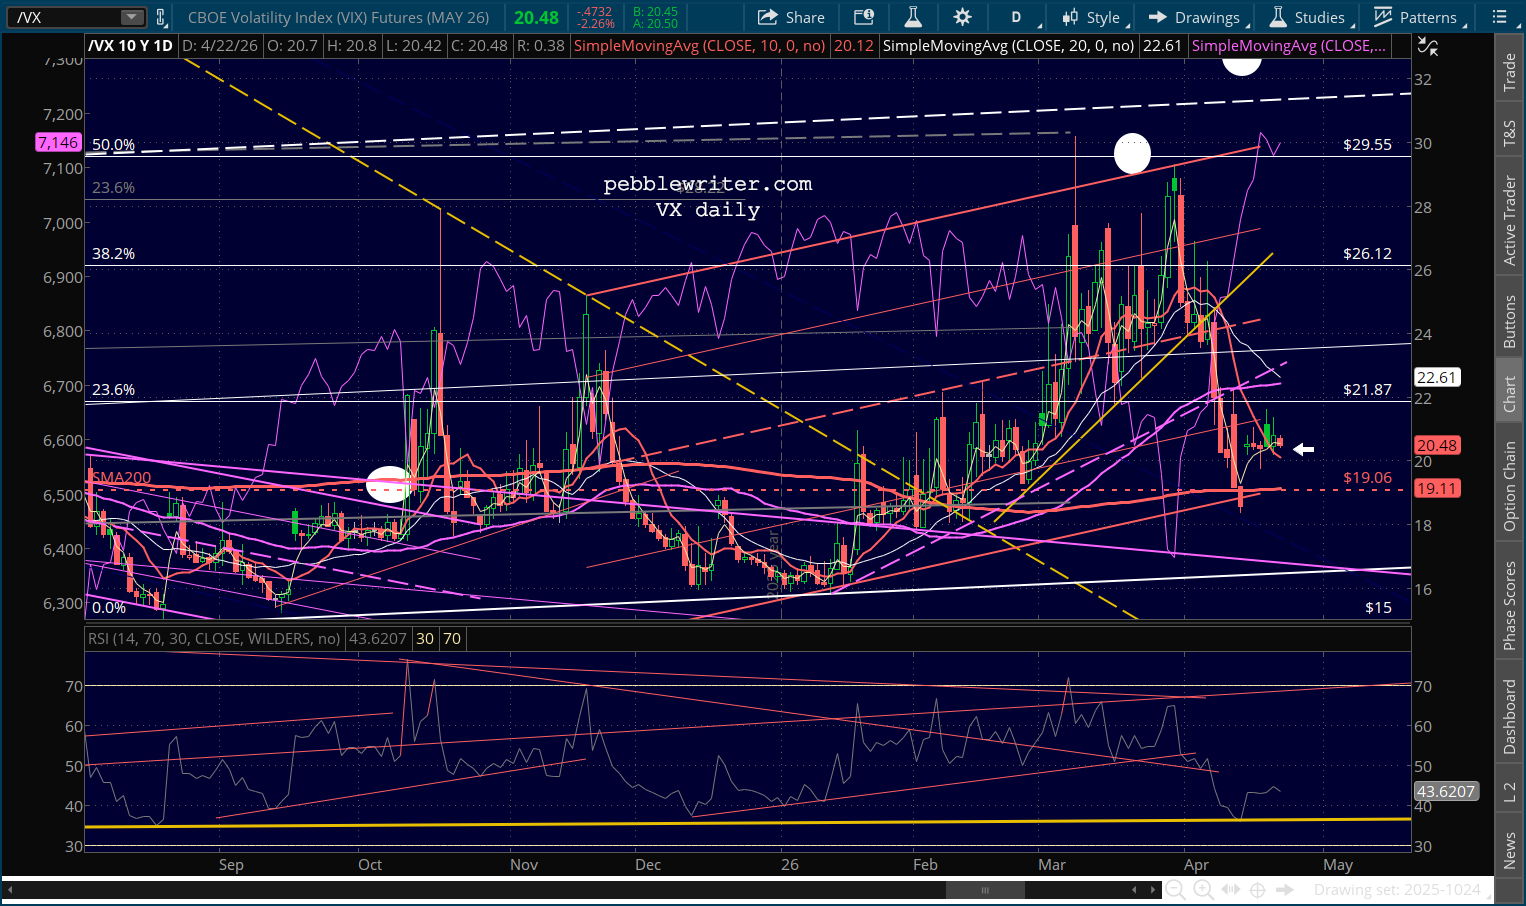1526x906 pixels.
Task: Click the zoom in magnifier
Action: click(1203, 890)
